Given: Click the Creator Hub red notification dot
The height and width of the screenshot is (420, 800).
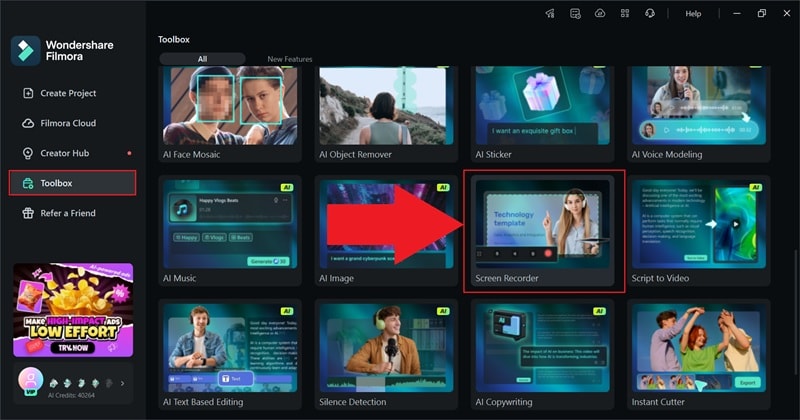Looking at the screenshot, I should tap(129, 153).
